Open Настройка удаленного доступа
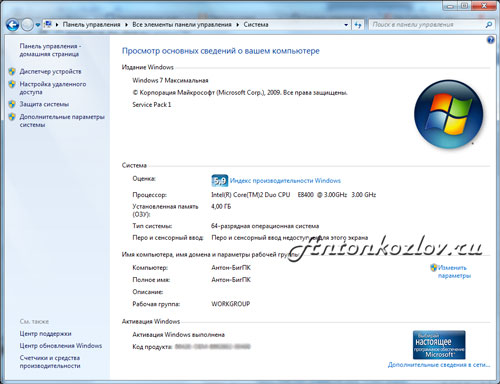The image size is (500, 384). (x=53, y=88)
